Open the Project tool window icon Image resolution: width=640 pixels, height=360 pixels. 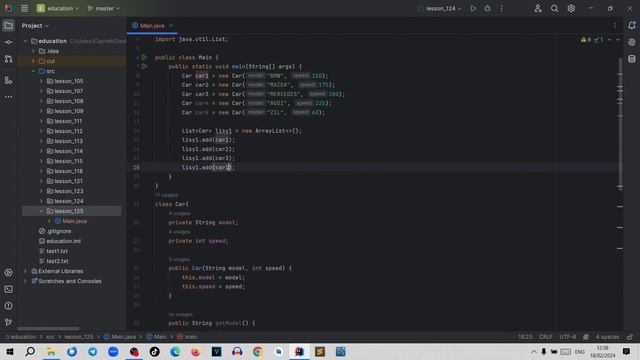pyautogui.click(x=8, y=26)
